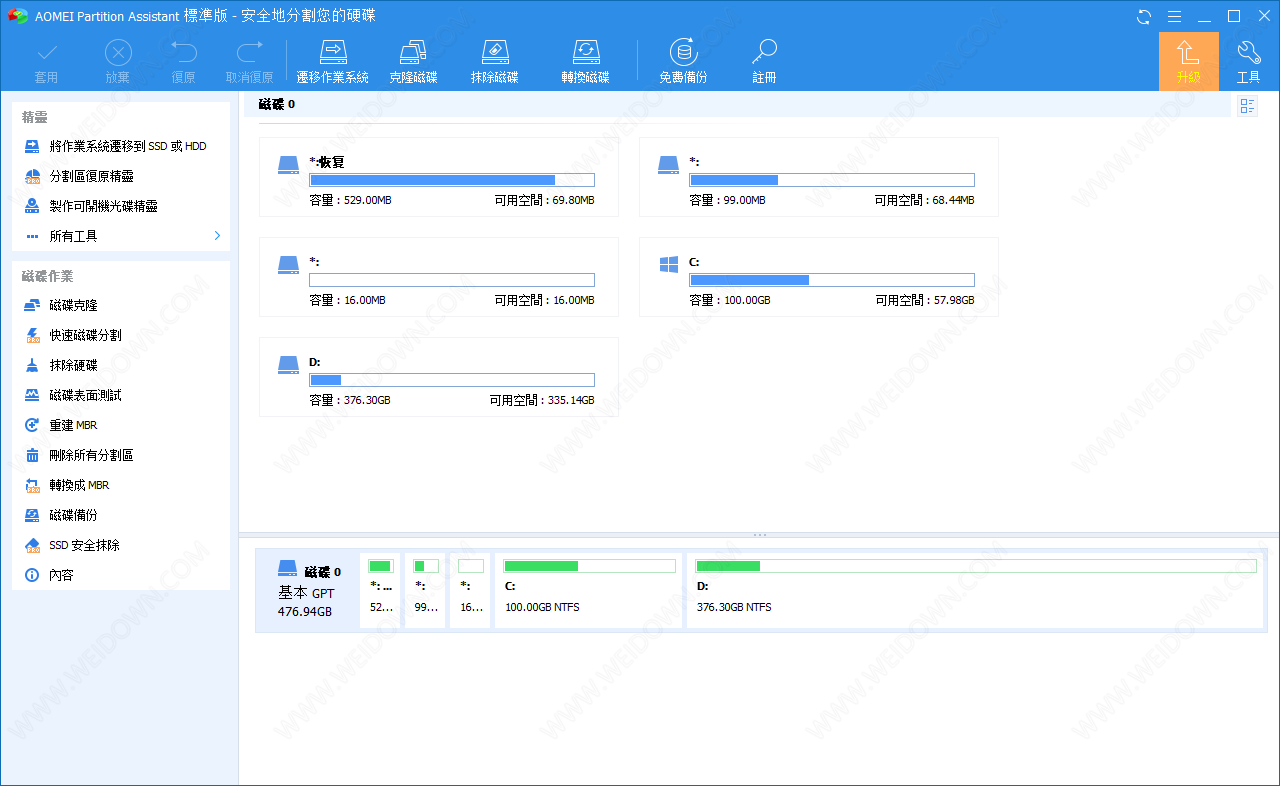Click the Discard (放棄) icon
Screen dimensions: 1280x786
tap(118, 61)
